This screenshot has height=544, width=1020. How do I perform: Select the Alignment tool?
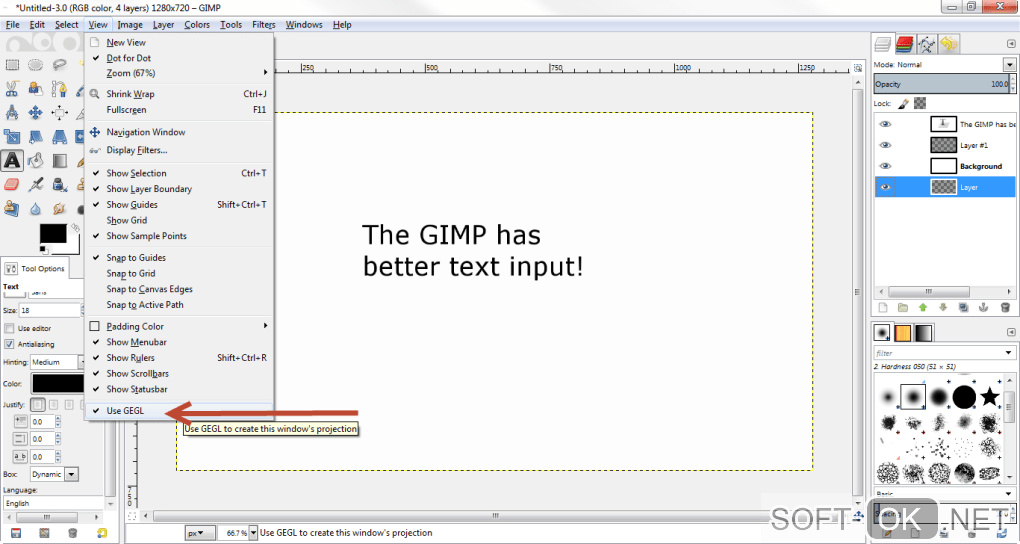59,113
